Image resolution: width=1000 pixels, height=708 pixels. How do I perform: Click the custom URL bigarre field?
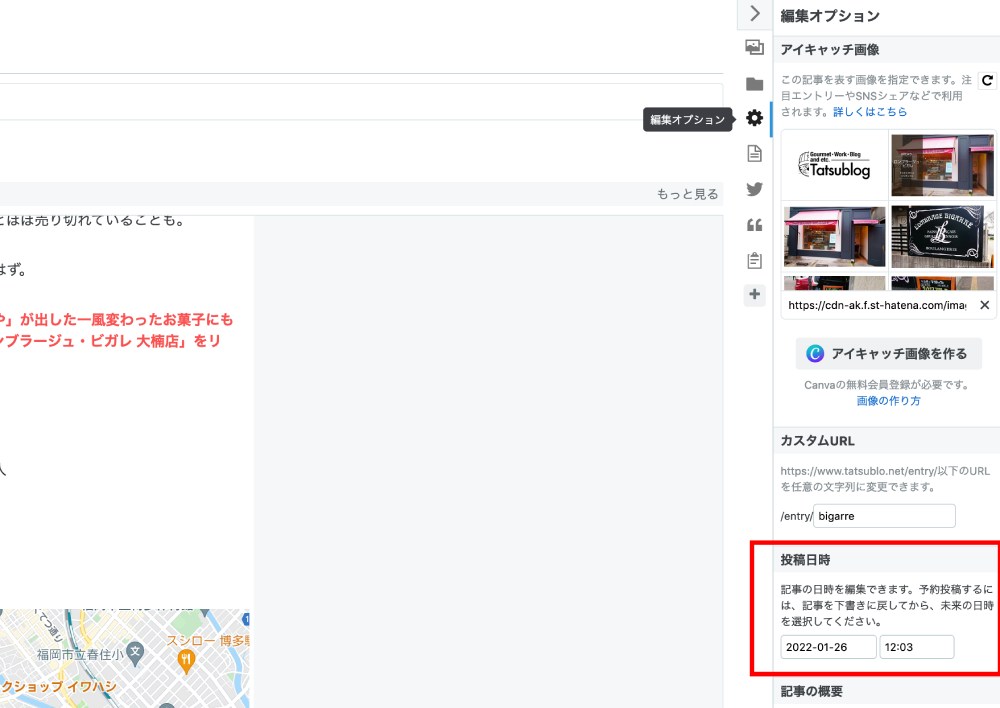coord(884,516)
